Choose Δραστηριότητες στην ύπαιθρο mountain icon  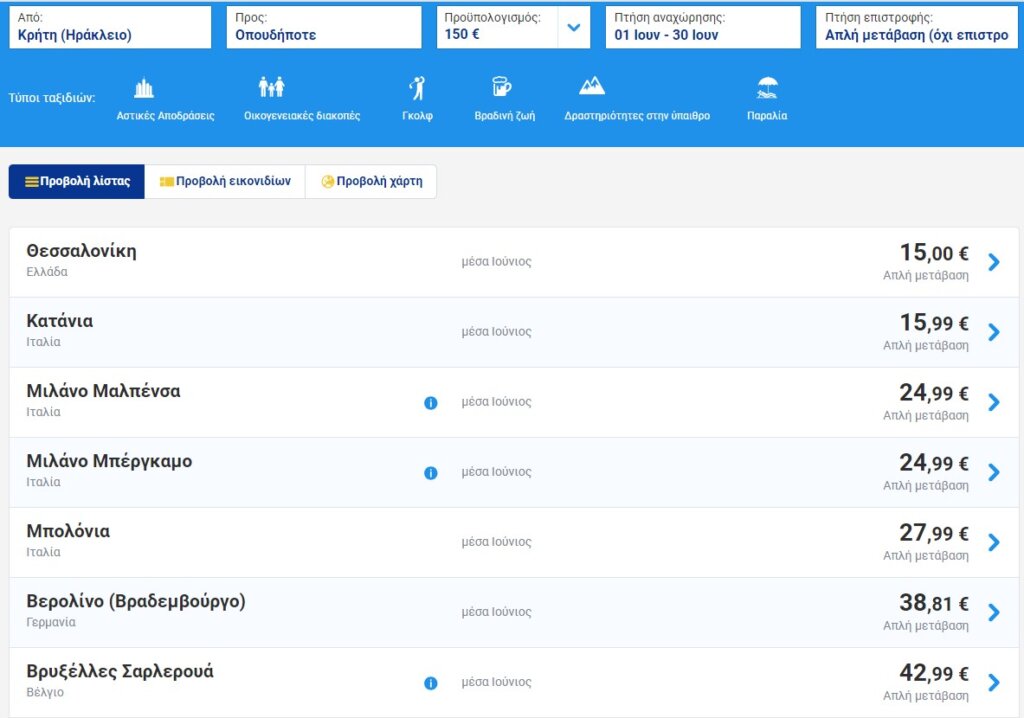592,87
